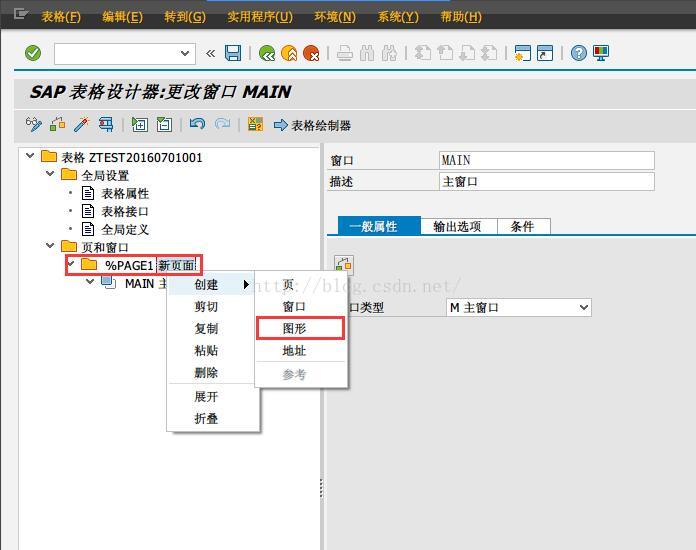Screen dimensions: 696x550
Task: Switch to the 条件 tab
Action: (524, 226)
